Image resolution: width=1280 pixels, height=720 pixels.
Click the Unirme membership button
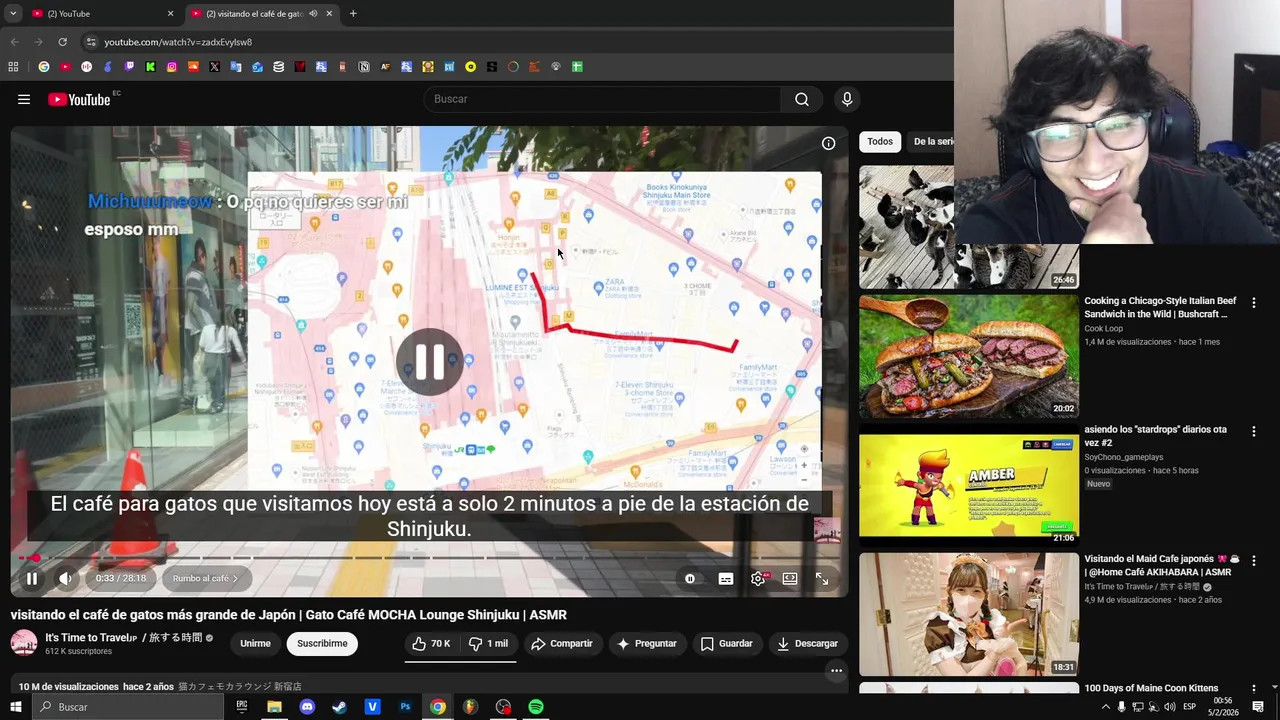click(255, 644)
